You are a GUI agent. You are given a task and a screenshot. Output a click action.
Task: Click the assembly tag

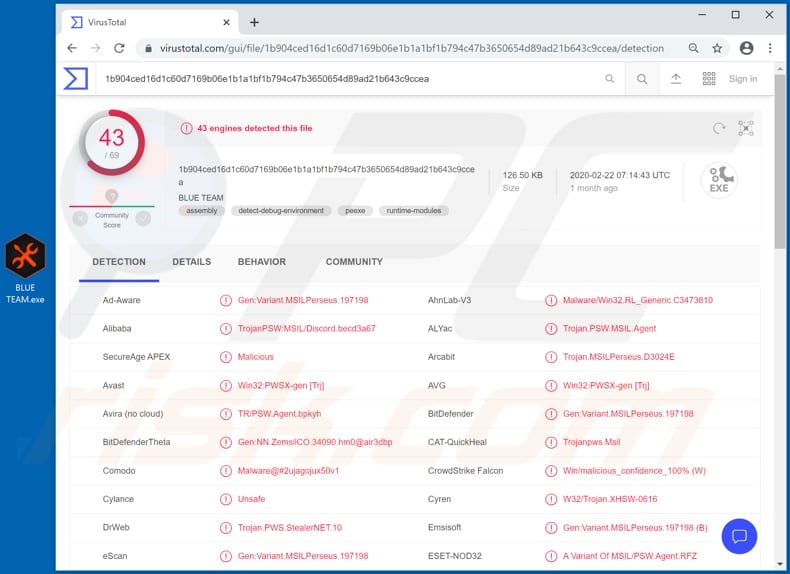point(202,211)
